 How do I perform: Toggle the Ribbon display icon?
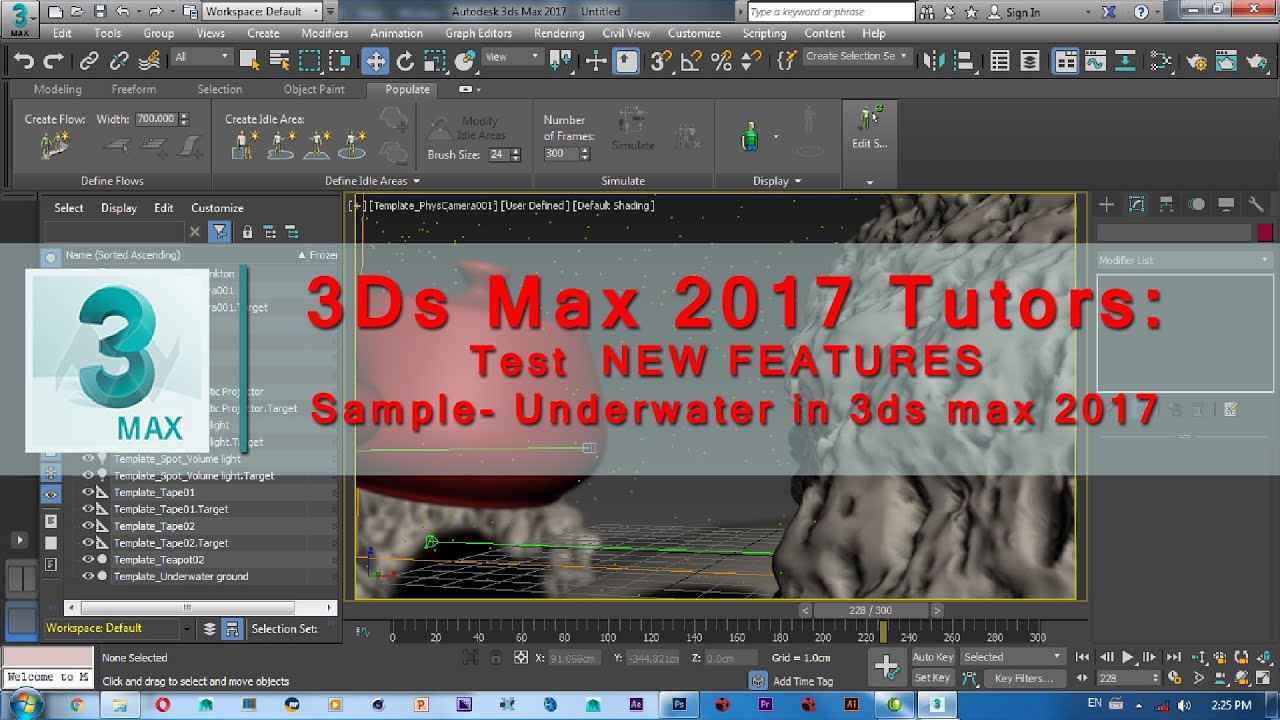click(x=1066, y=61)
